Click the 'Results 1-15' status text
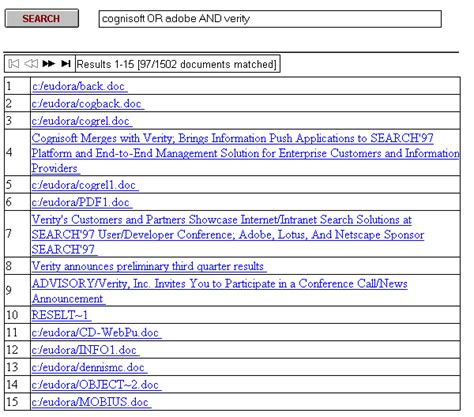Screen dimensions: 474x417 177,64
